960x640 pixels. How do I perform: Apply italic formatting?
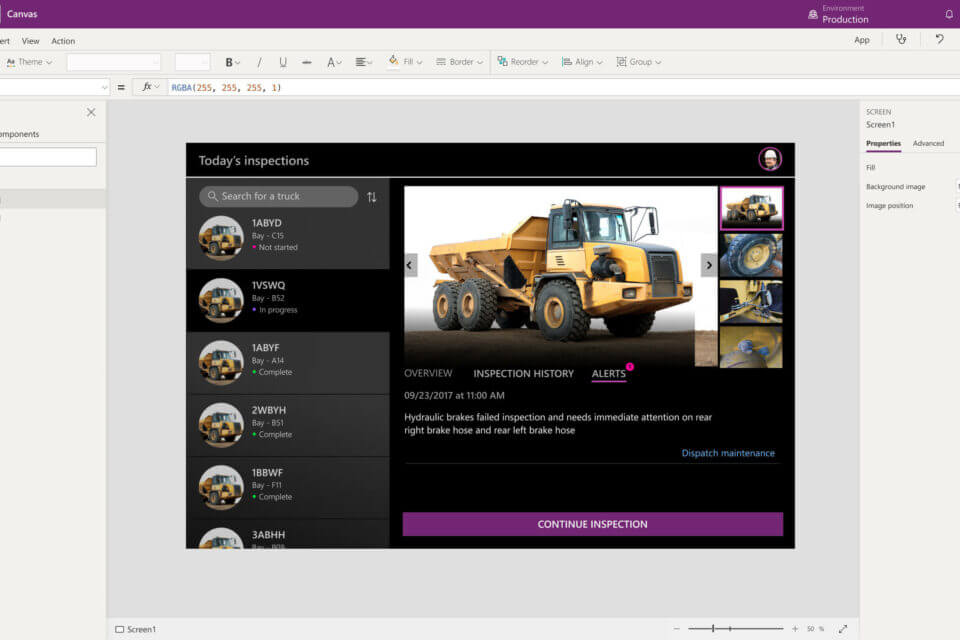coord(259,62)
